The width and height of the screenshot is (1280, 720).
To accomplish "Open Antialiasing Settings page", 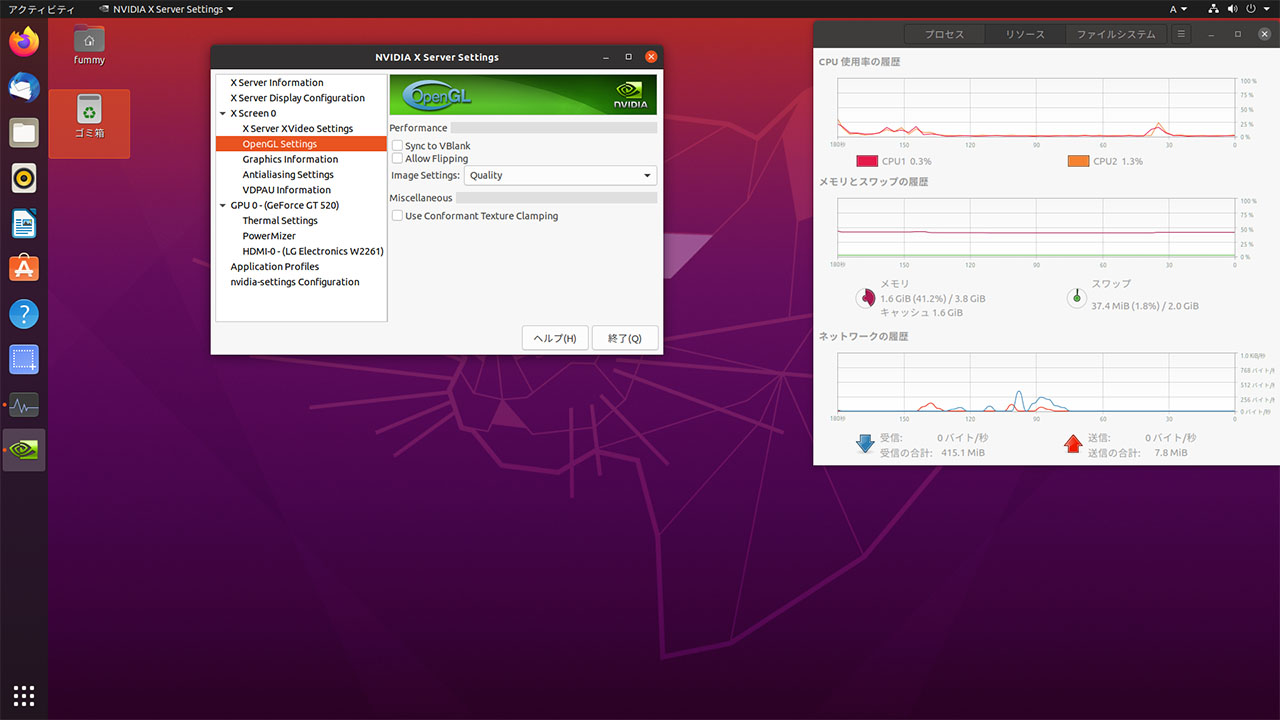I will click(x=288, y=175).
